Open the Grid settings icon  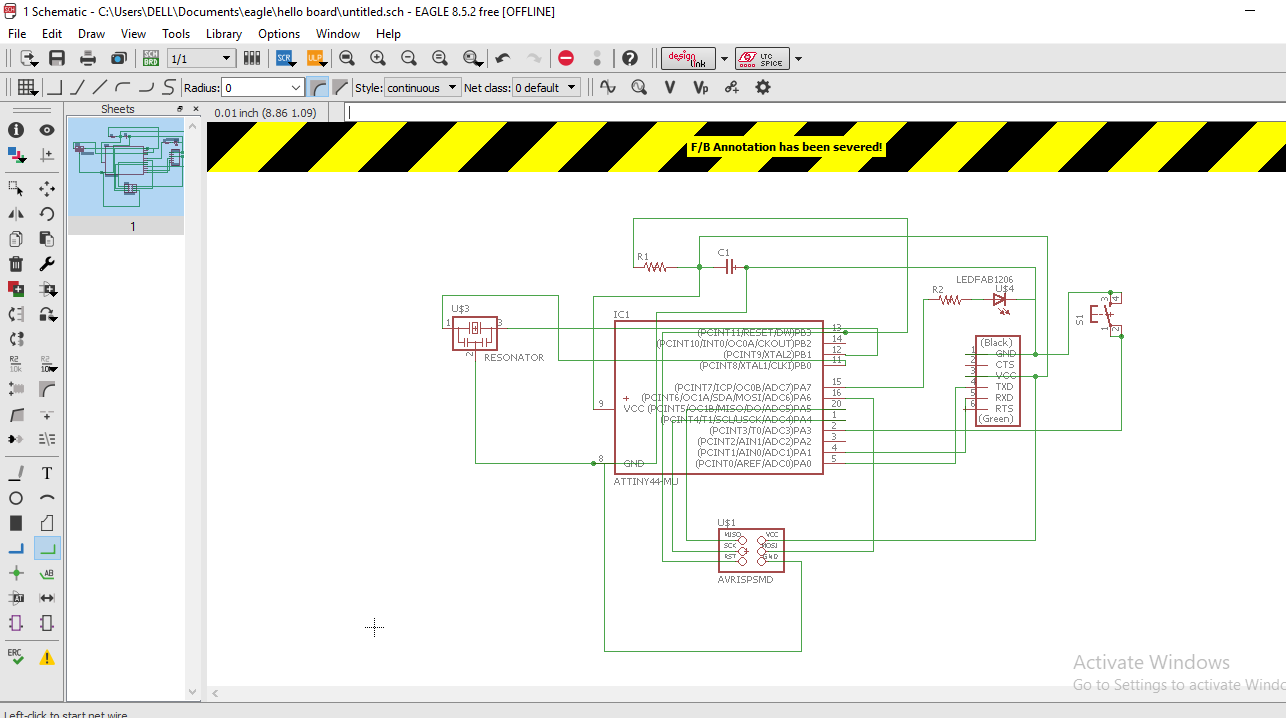click(28, 88)
